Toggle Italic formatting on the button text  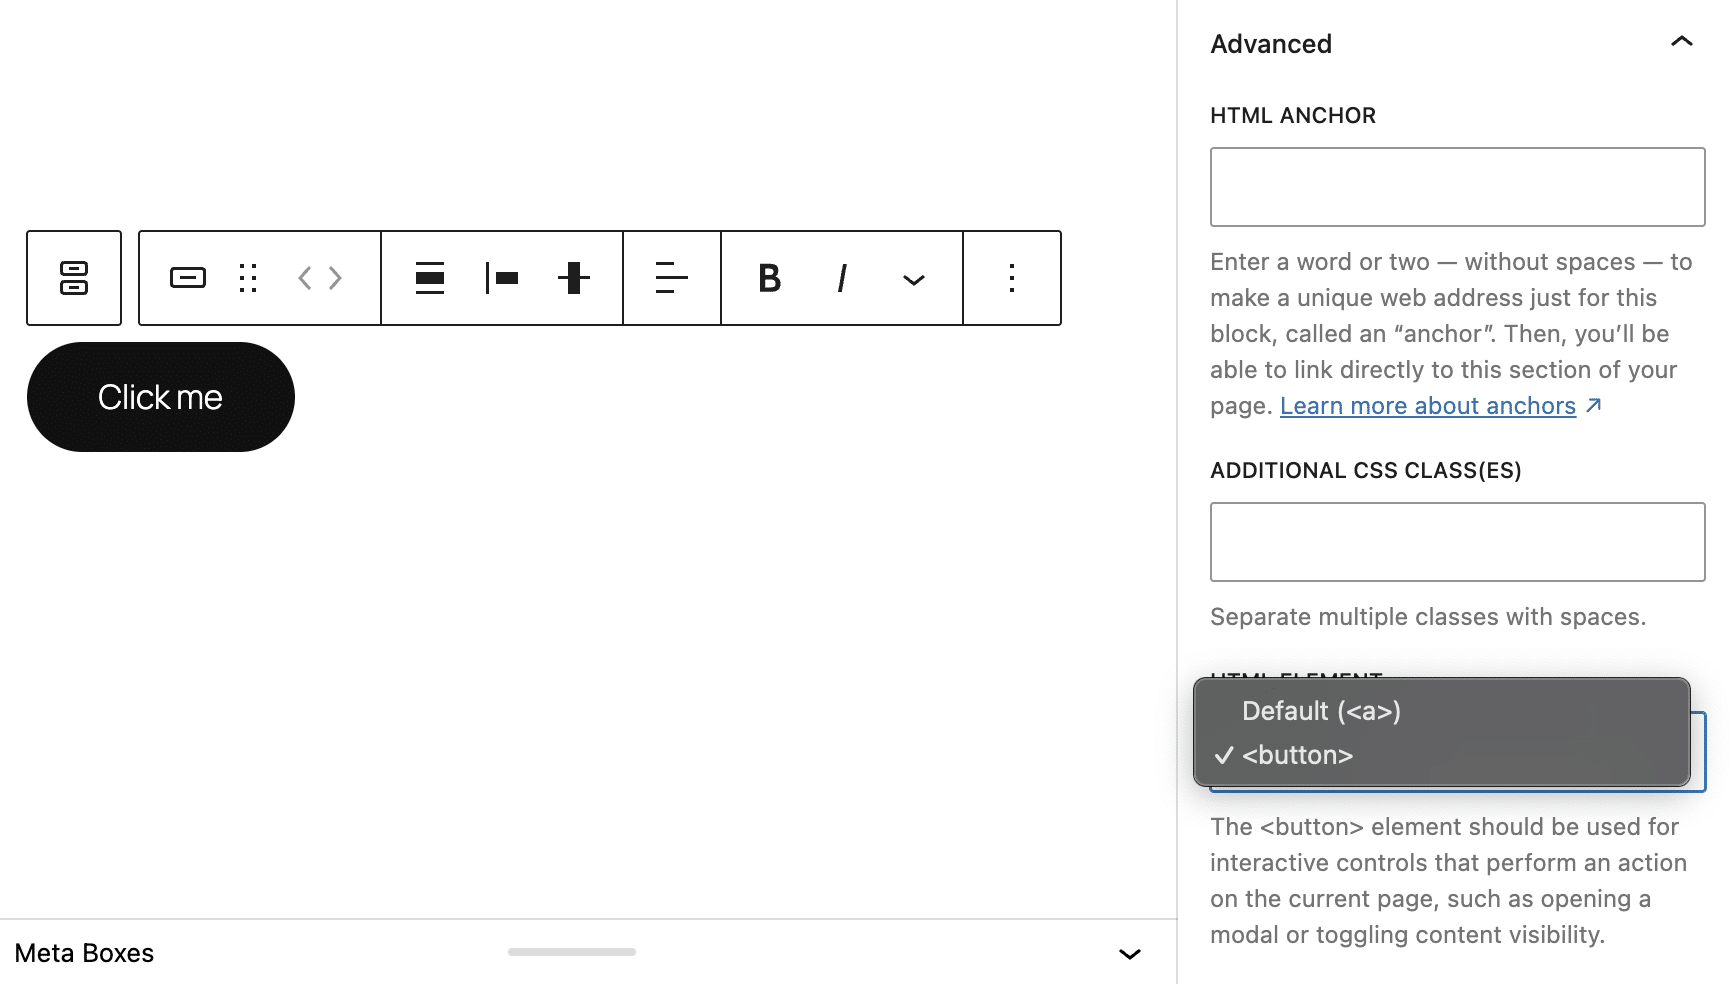click(x=841, y=278)
